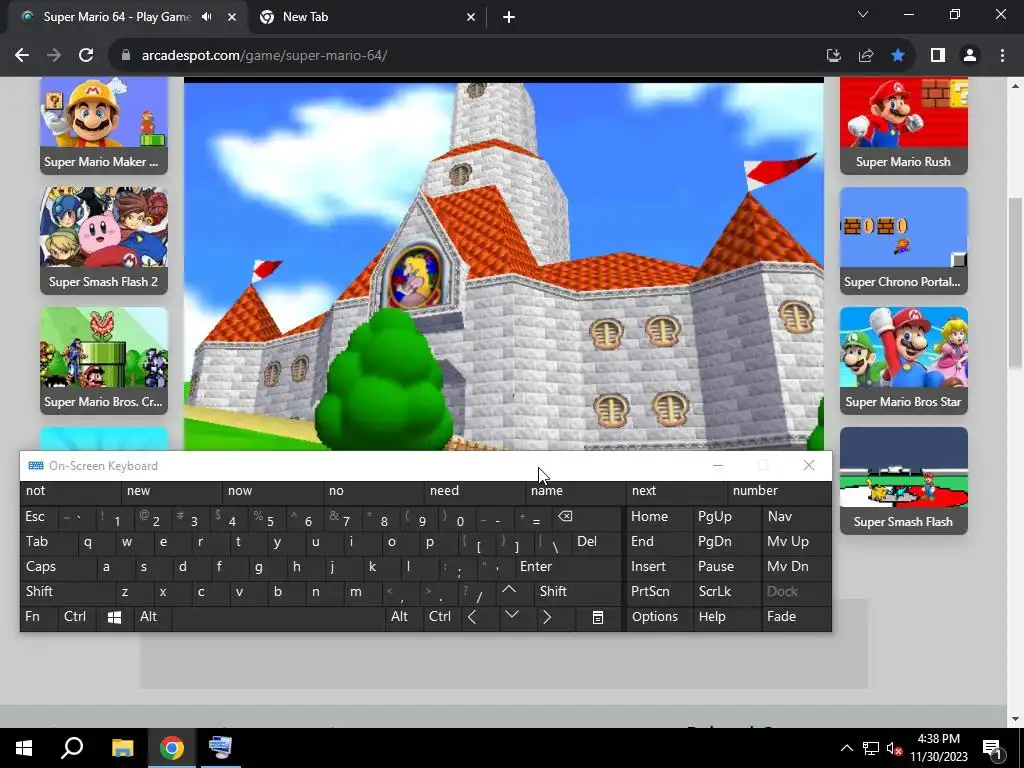This screenshot has height=768, width=1024.
Task: Open the Chrome three-dot menu
Action: 1002,56
